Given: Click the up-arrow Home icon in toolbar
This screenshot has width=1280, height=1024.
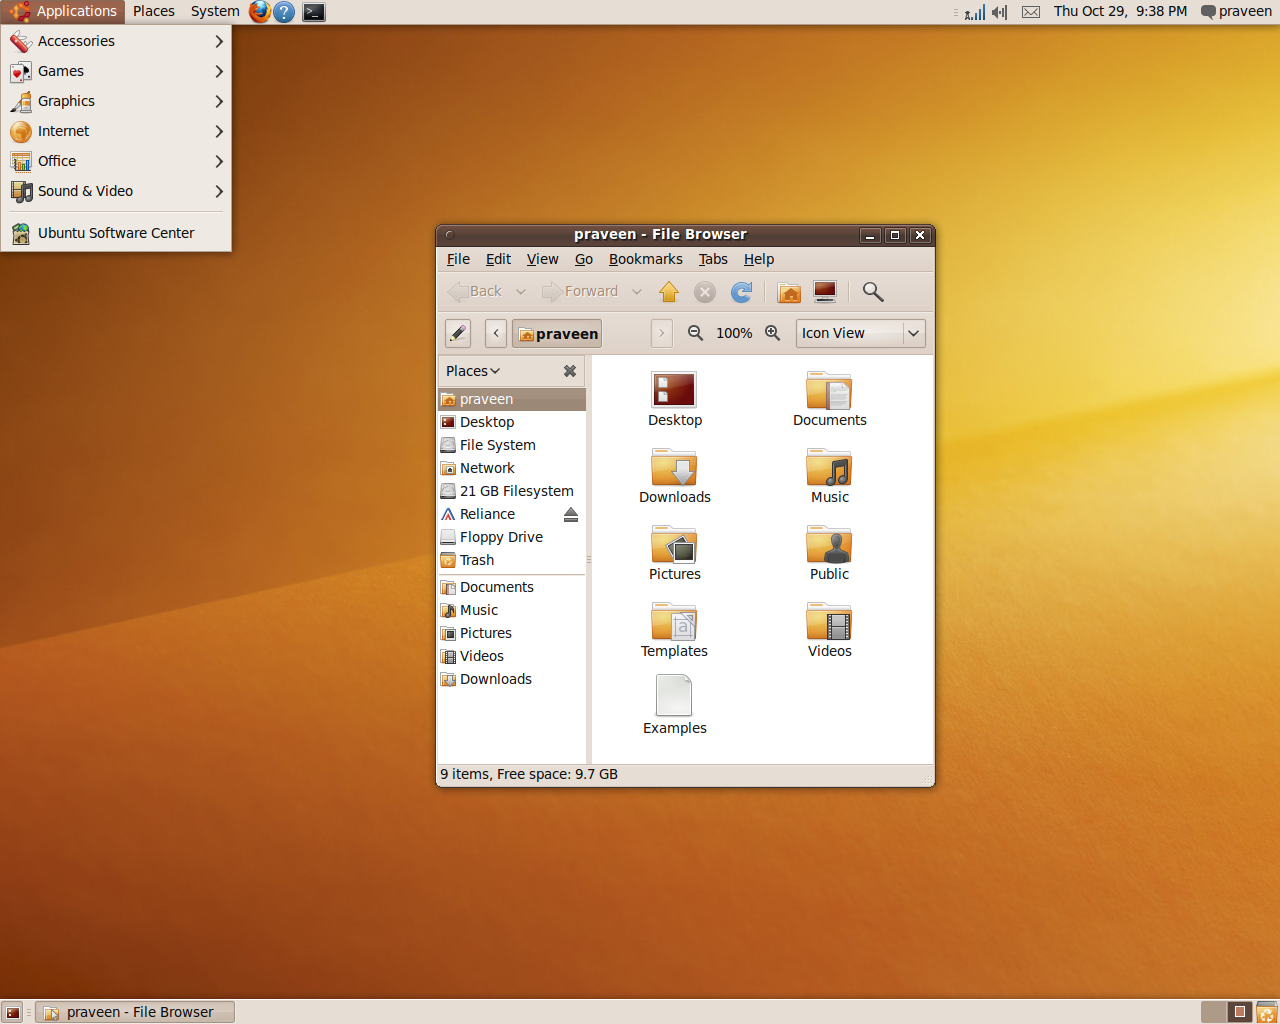Looking at the screenshot, I should tap(669, 292).
